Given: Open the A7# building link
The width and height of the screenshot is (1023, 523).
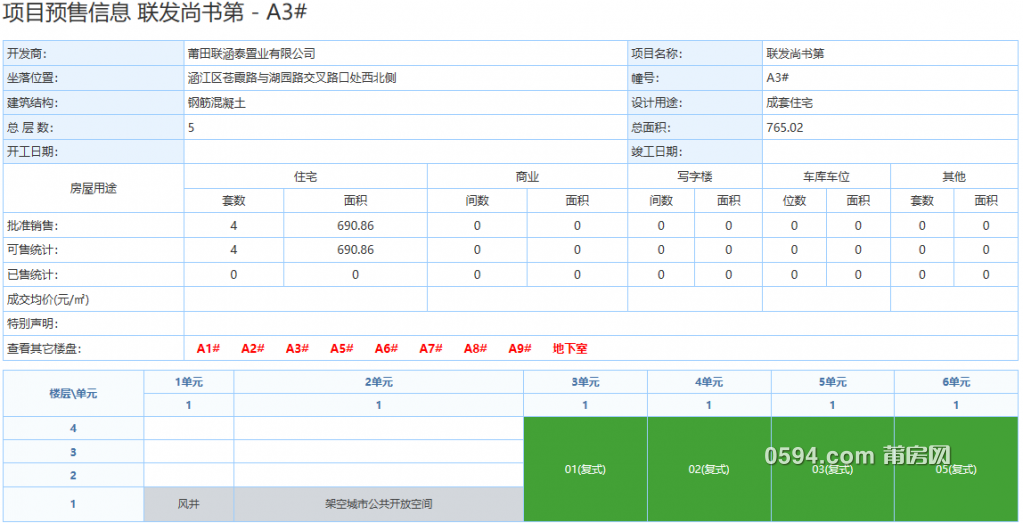Looking at the screenshot, I should (x=431, y=349).
